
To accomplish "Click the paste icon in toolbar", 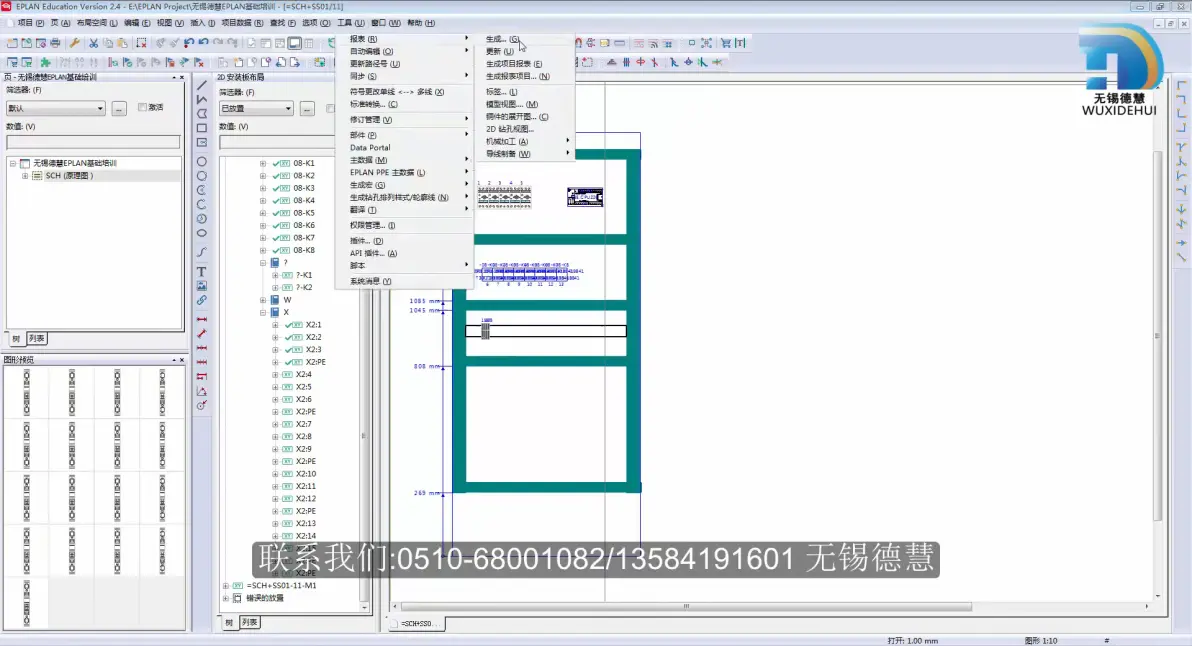I will pos(122,43).
